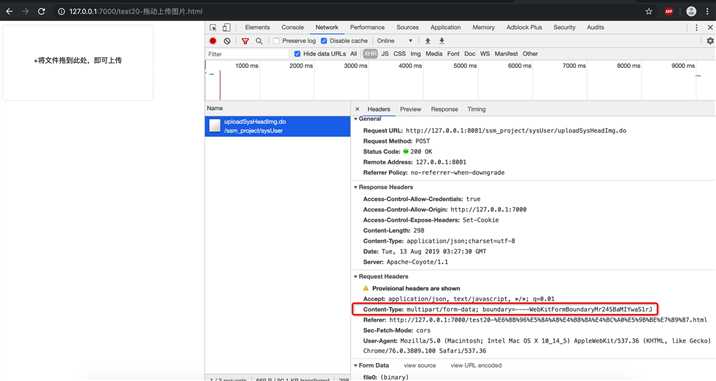Click view URL encoded link
Image resolution: width=716 pixels, height=381 pixels.
pos(476,365)
